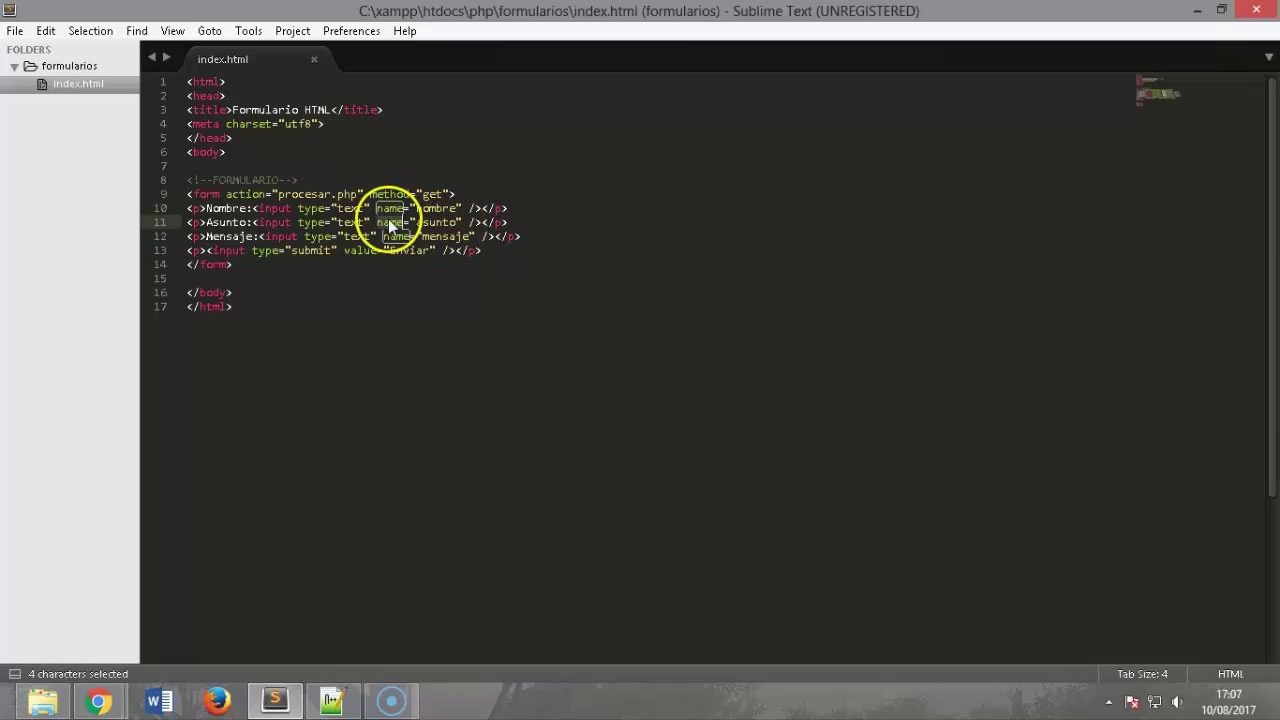Close the index.html tab
Image resolution: width=1280 pixels, height=720 pixels.
point(314,59)
